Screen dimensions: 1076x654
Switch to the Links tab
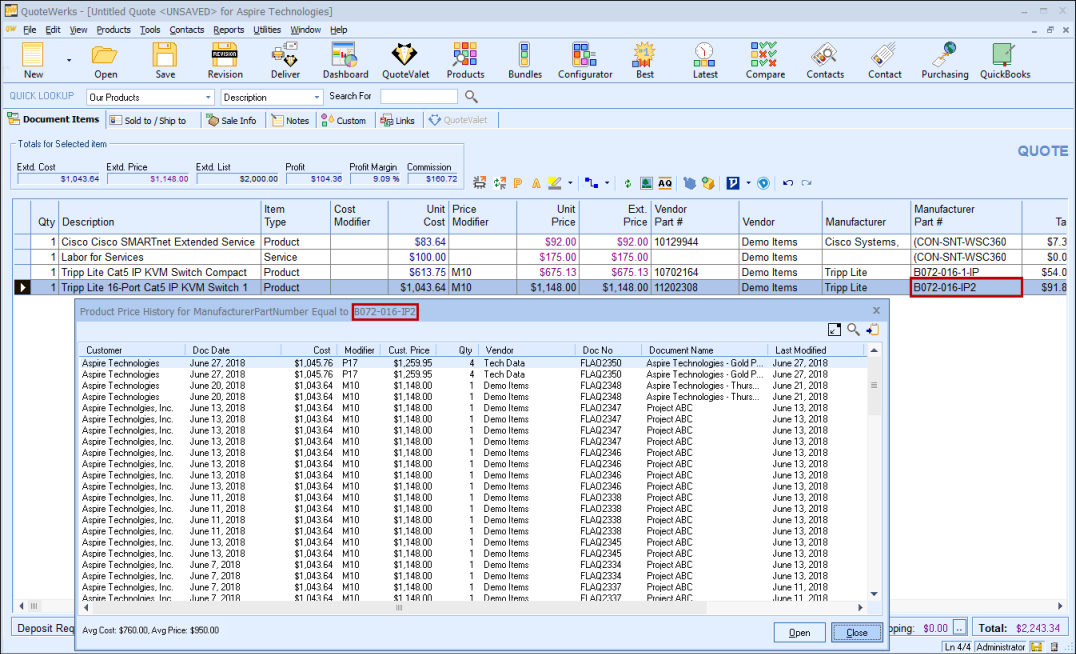[x=398, y=120]
